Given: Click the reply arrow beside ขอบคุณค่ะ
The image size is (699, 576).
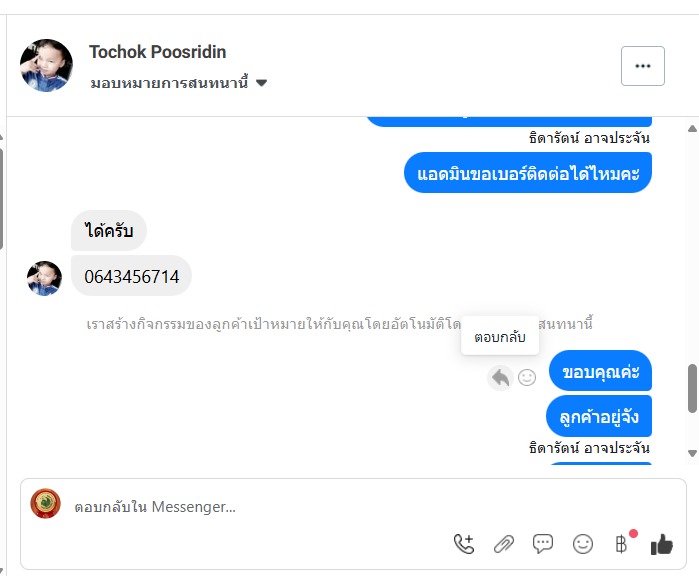Looking at the screenshot, I should coord(500,377).
